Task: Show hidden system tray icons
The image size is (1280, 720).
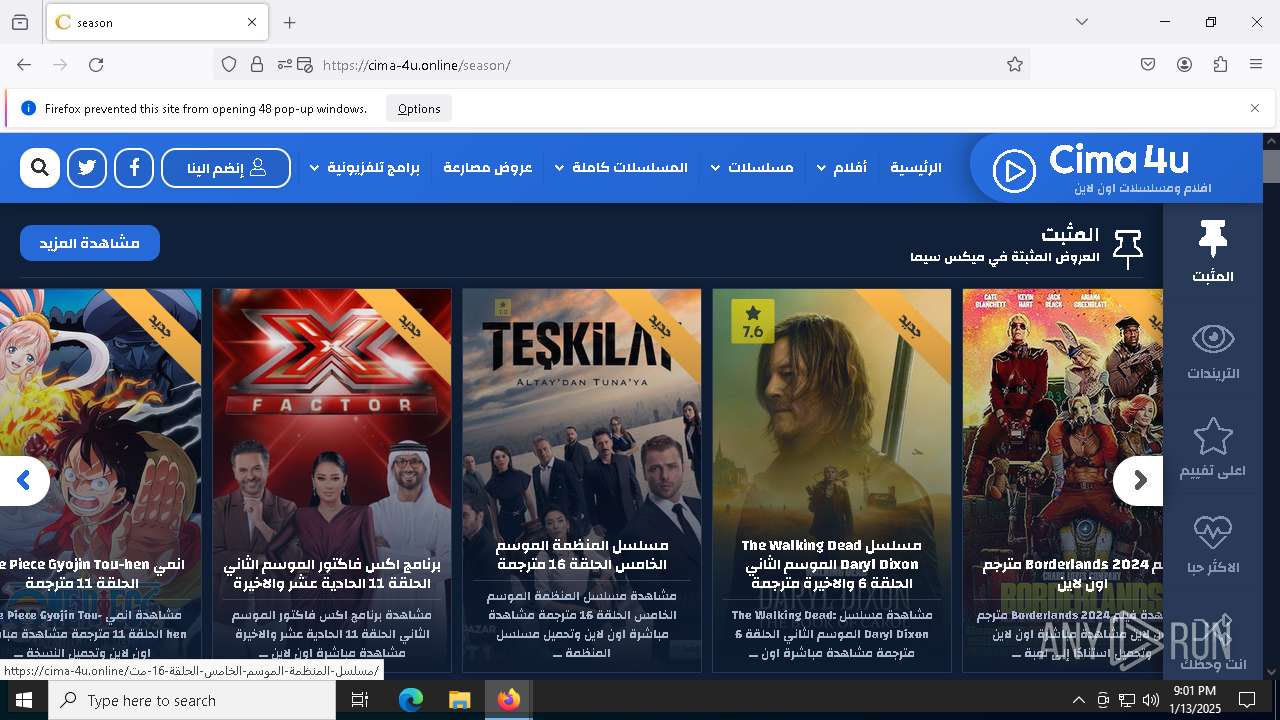Action: 1078,700
